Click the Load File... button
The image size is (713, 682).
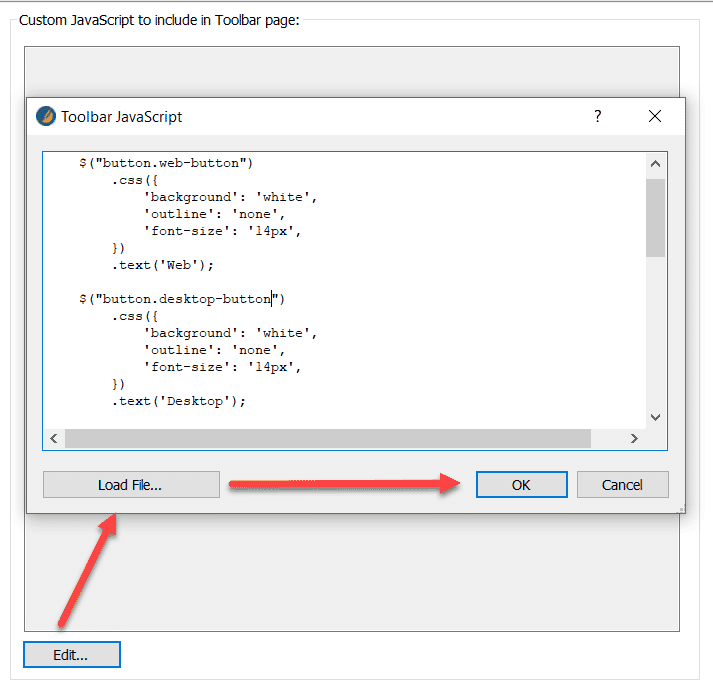131,485
